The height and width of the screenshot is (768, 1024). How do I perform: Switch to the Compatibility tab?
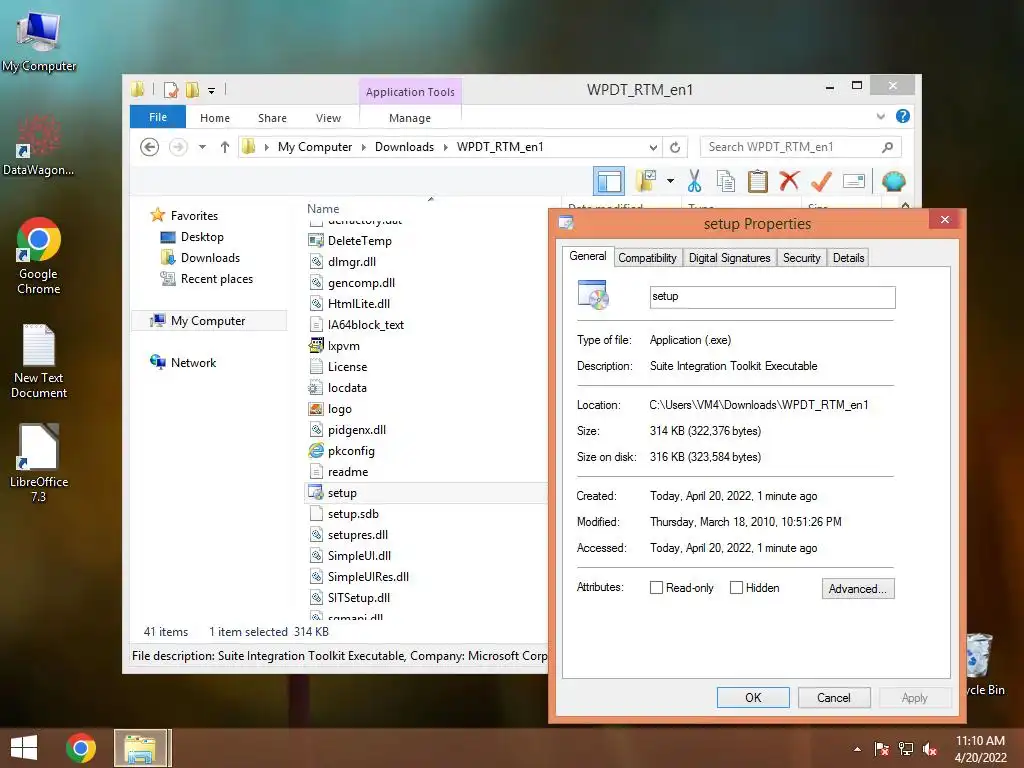647,258
